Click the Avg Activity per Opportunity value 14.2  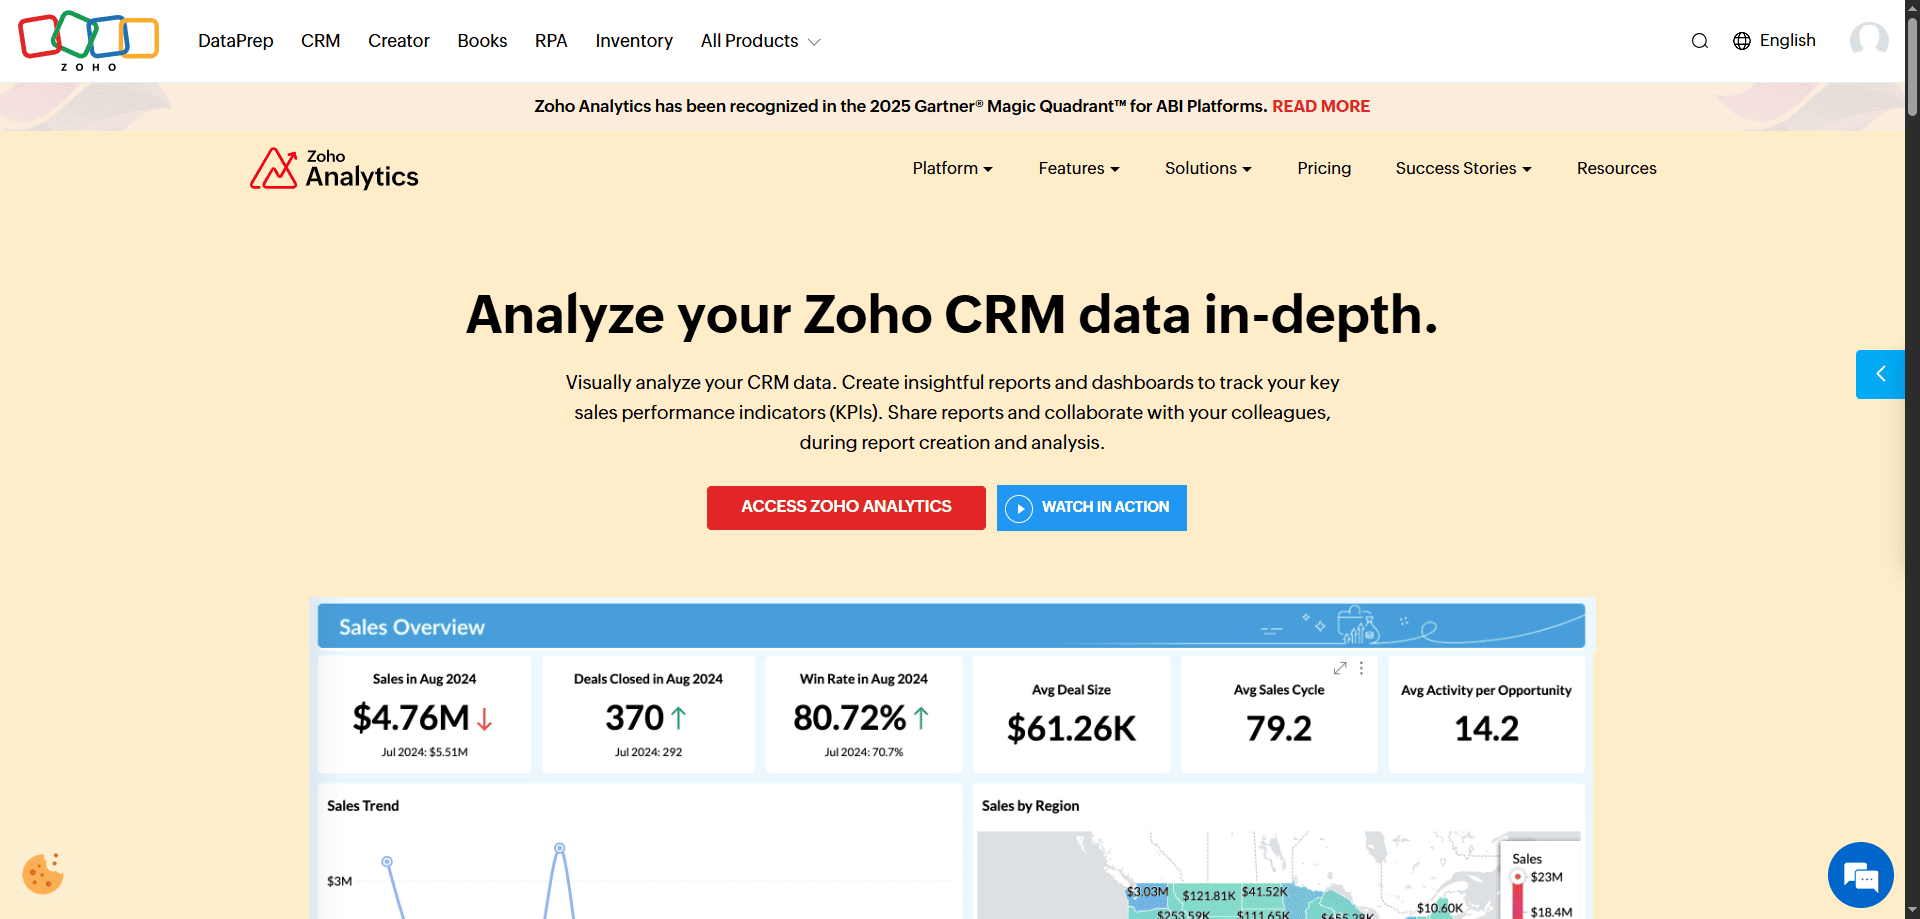[1486, 728]
